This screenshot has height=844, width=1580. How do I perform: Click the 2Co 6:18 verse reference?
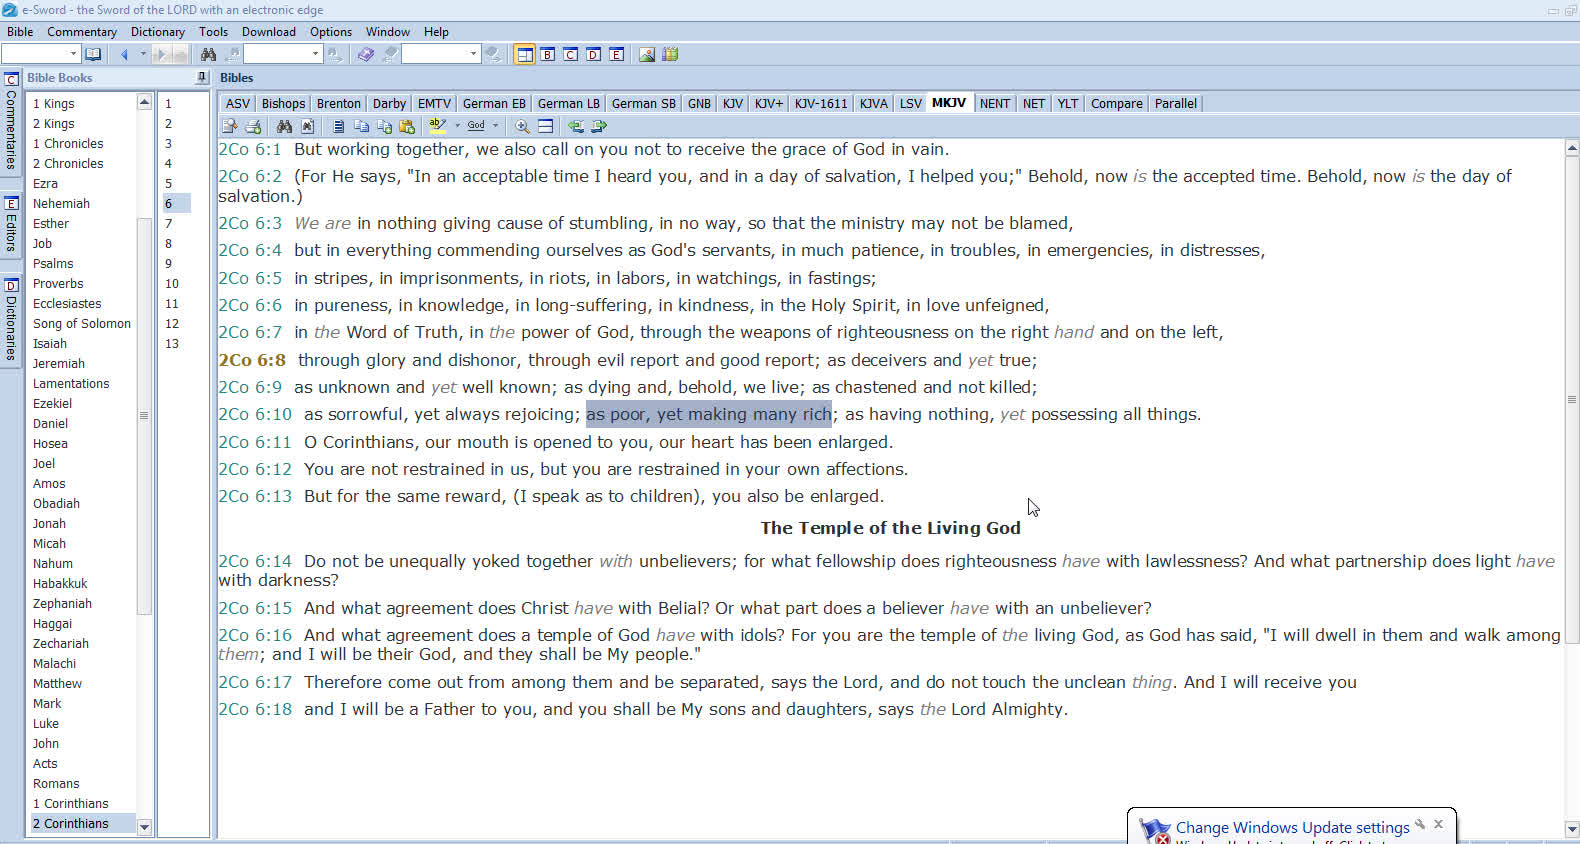tap(255, 709)
